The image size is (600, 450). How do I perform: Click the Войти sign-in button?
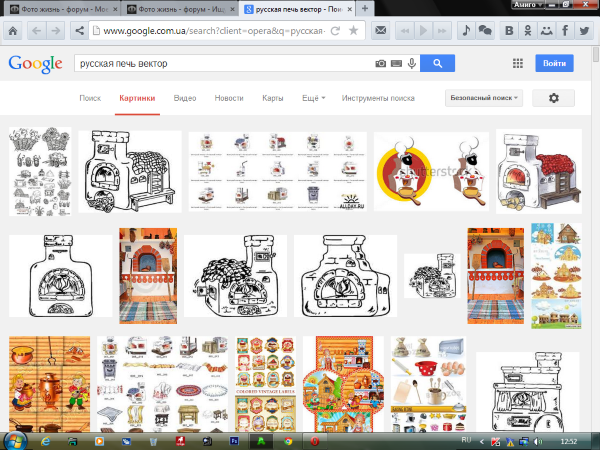554,64
